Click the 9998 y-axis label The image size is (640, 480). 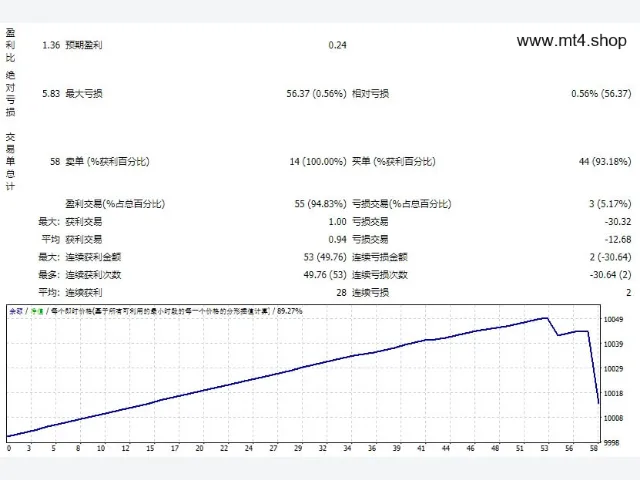(611, 442)
